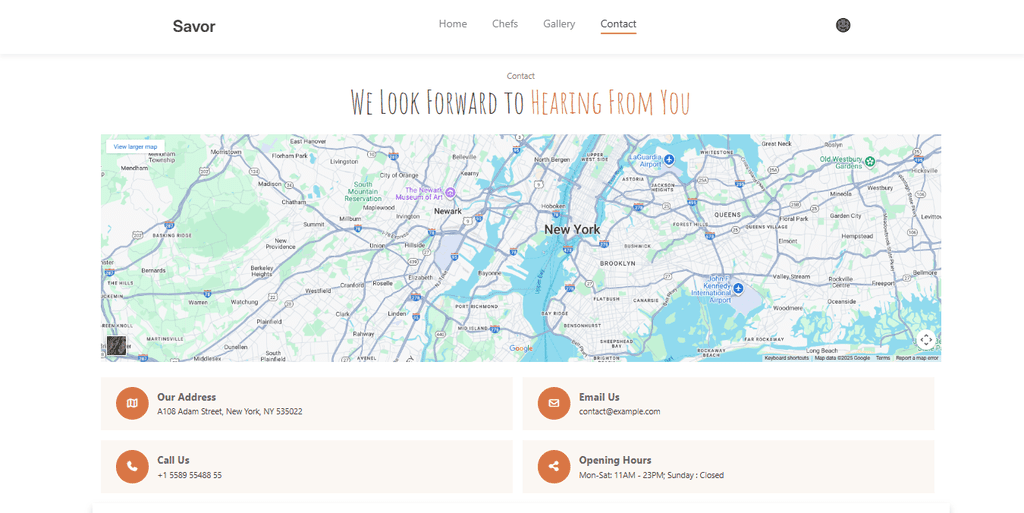This screenshot has height=513, width=1024.
Task: Click the Newark city label
Action: 448,211
